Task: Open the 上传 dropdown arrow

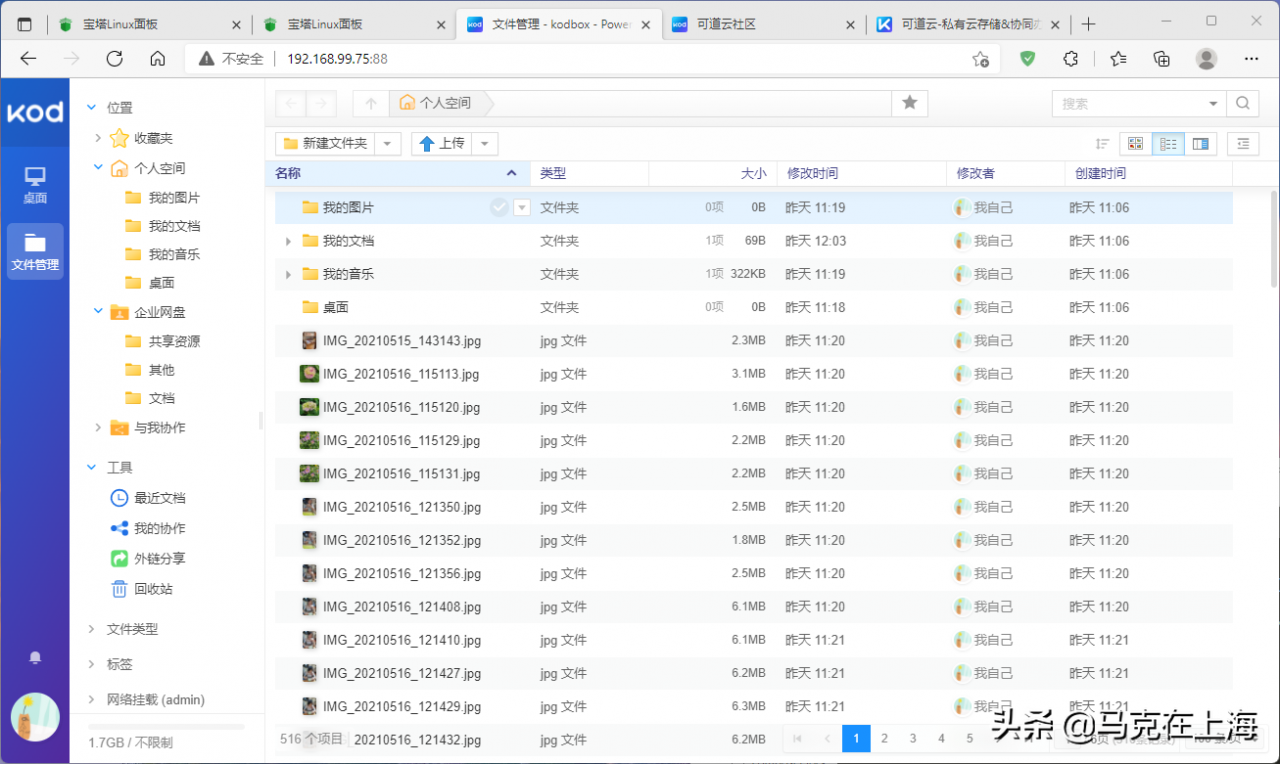Action: [x=484, y=144]
